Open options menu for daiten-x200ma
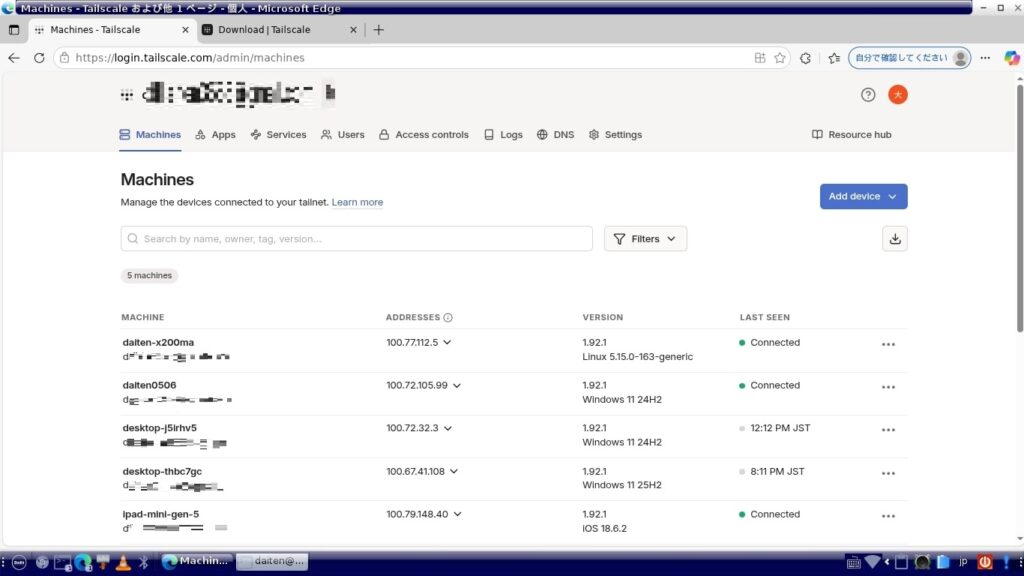This screenshot has height=576, width=1024. point(888,345)
